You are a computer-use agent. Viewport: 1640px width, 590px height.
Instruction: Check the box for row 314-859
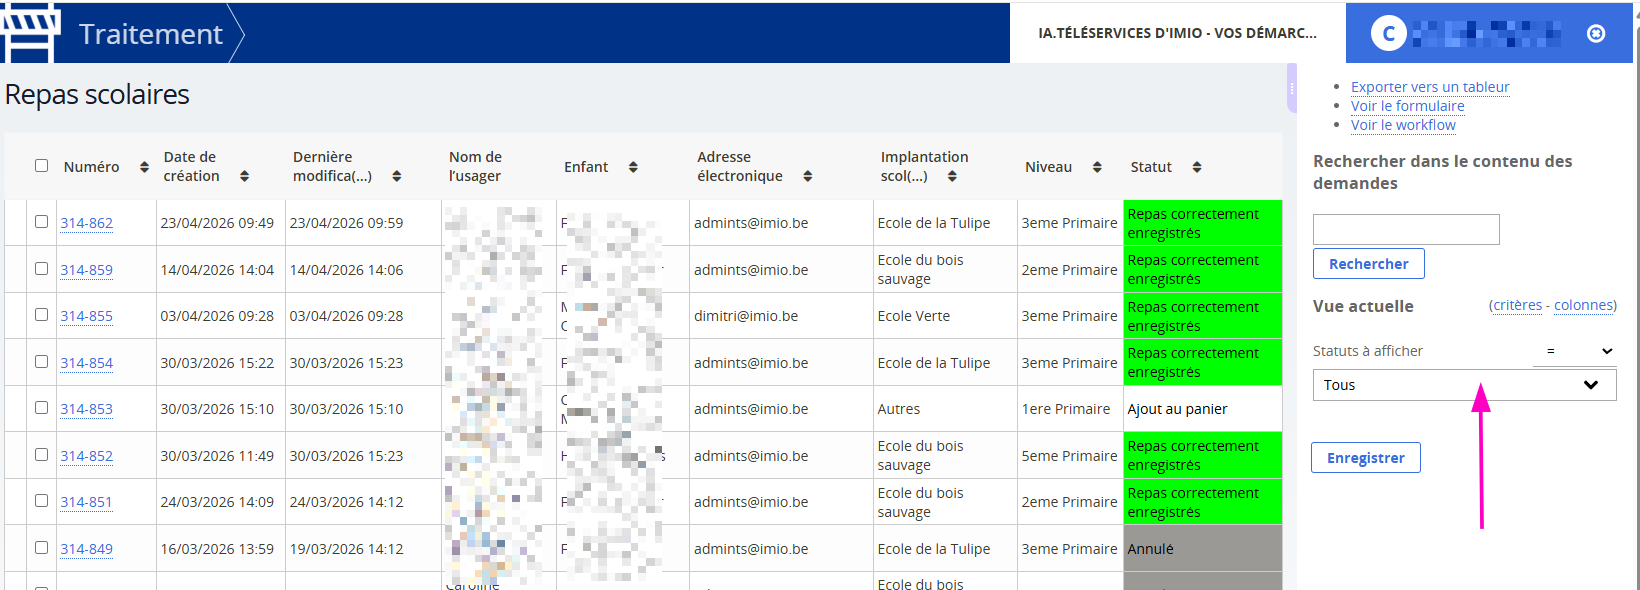41,268
